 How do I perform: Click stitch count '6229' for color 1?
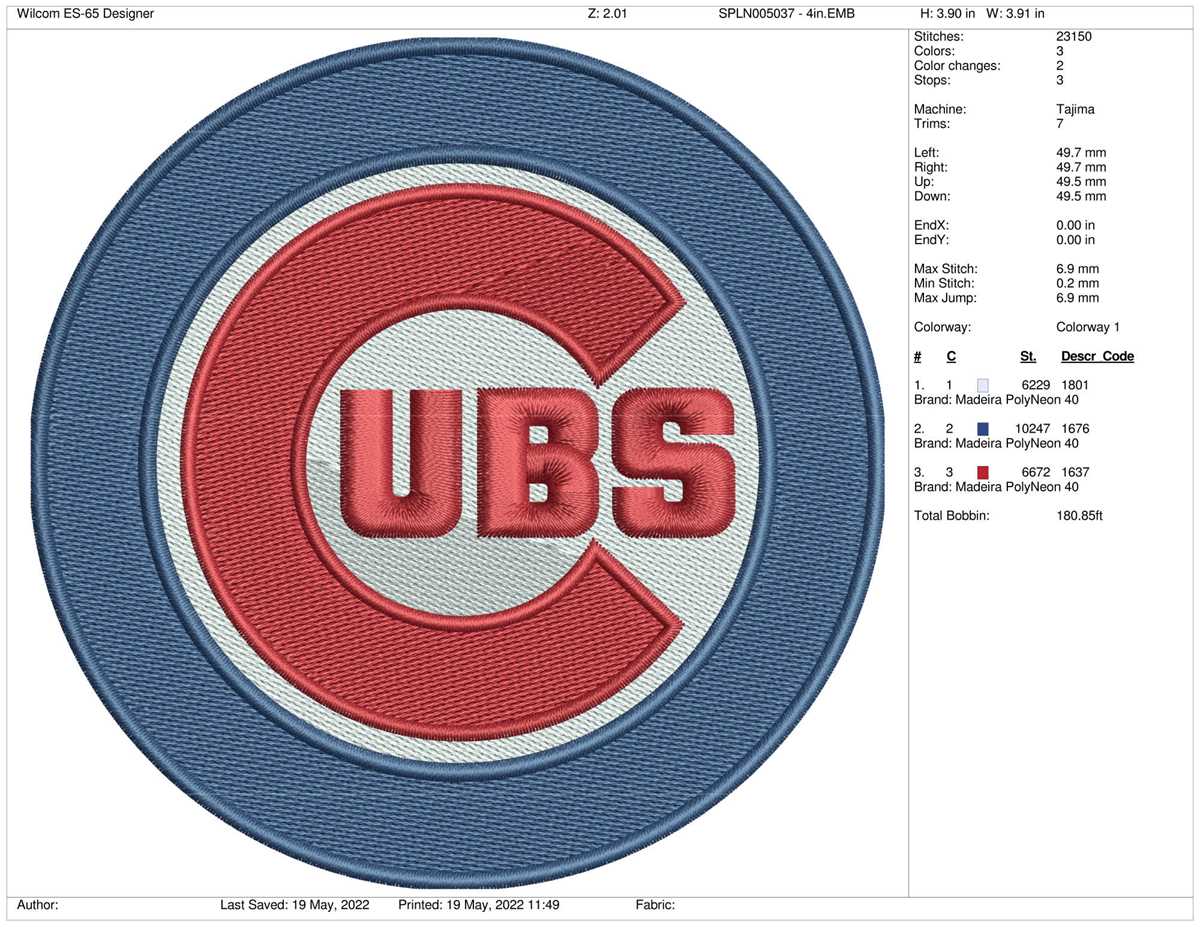click(1036, 385)
